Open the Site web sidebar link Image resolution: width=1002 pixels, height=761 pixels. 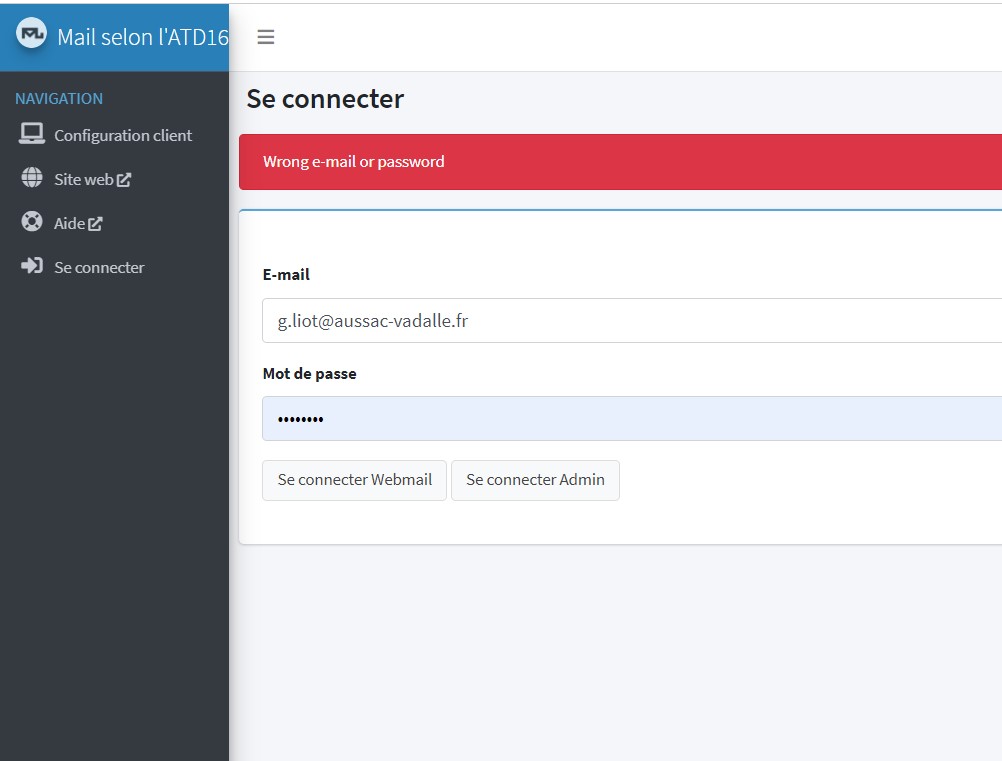[x=83, y=179]
